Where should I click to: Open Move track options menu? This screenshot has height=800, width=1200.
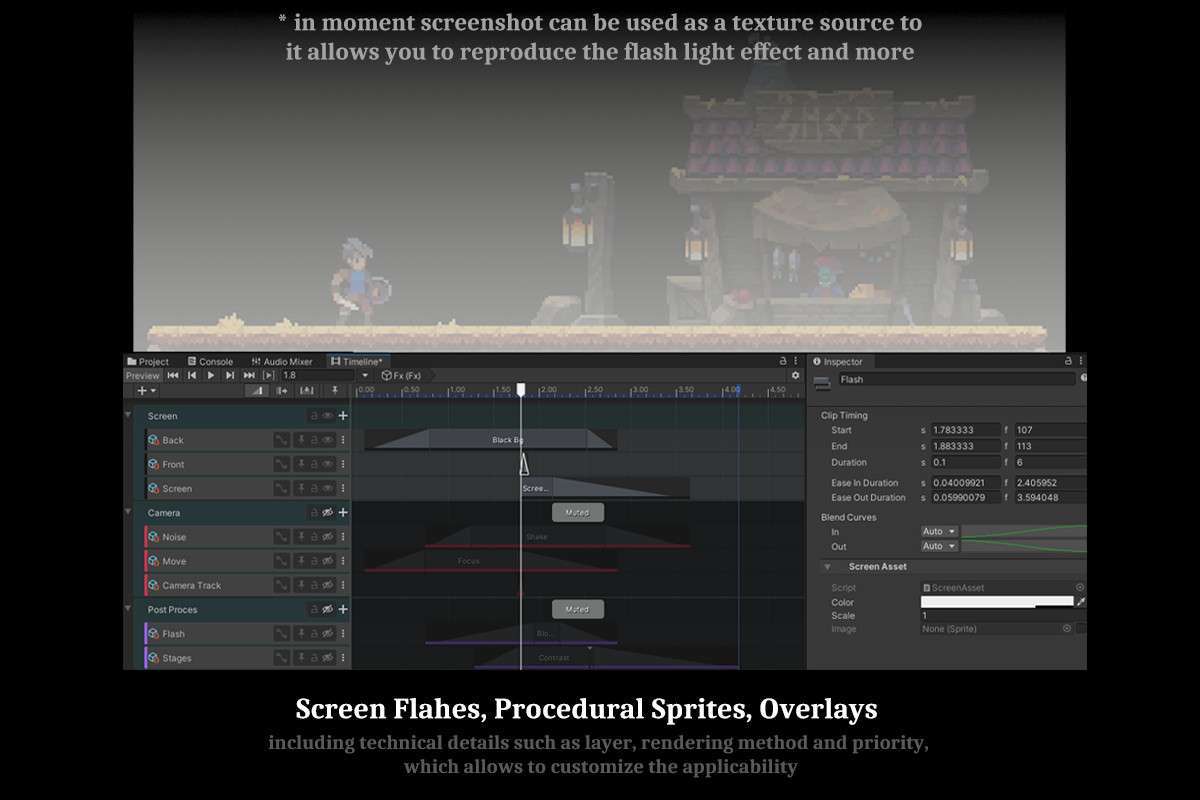point(343,561)
